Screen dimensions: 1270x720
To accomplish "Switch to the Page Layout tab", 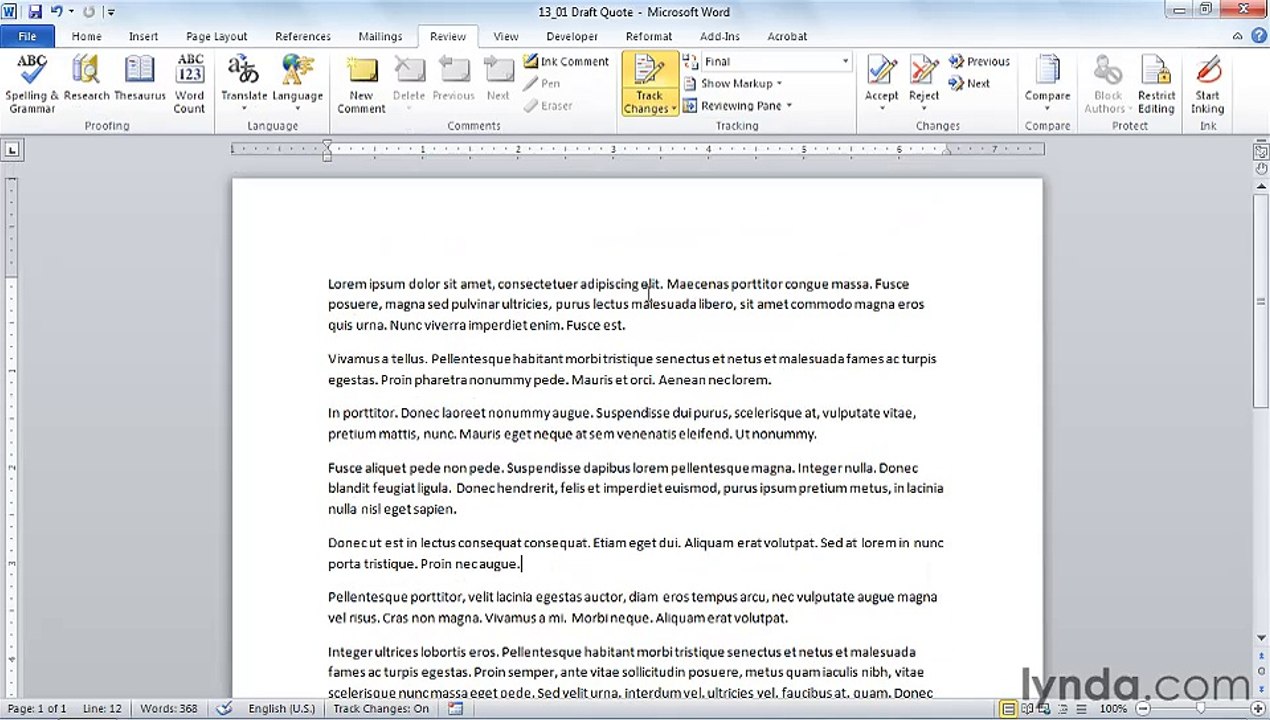I will pyautogui.click(x=216, y=36).
